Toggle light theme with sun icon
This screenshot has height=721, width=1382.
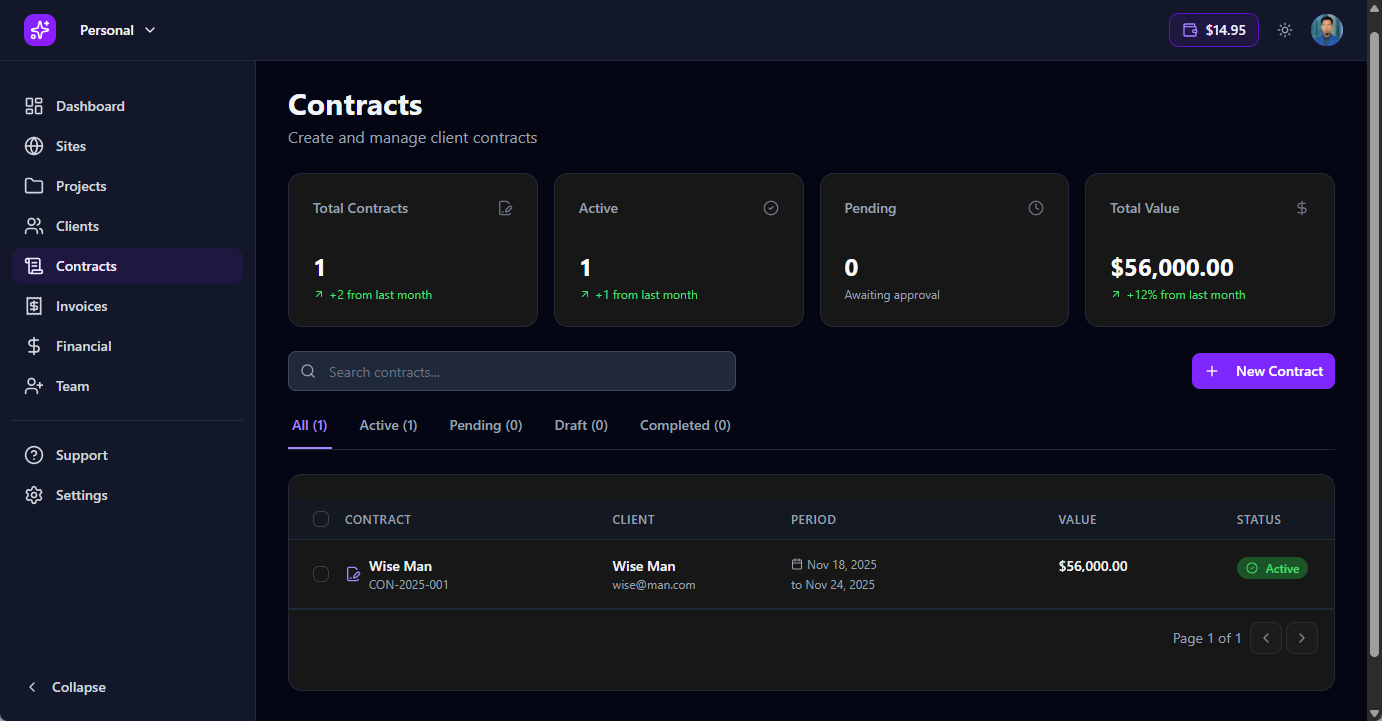[x=1285, y=30]
